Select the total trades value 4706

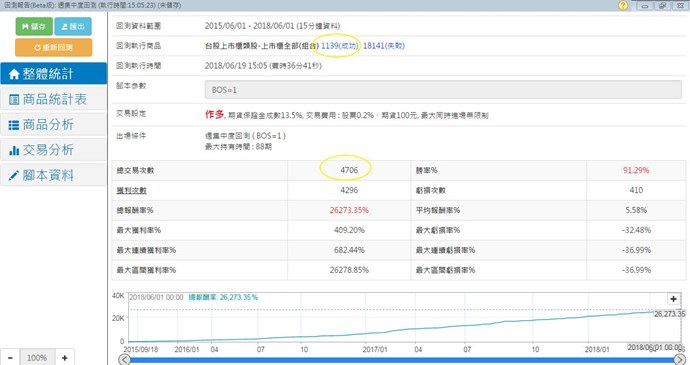[349, 170]
